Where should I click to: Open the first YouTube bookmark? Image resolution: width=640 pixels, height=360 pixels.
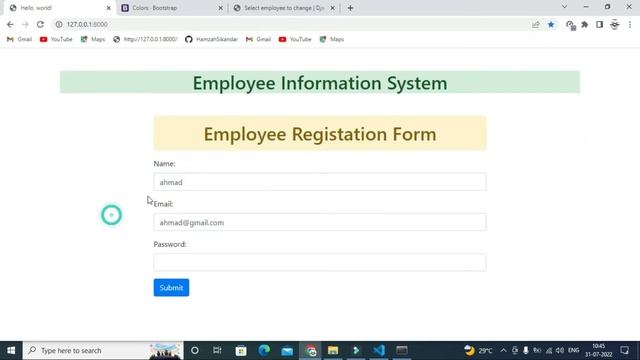tap(56, 39)
